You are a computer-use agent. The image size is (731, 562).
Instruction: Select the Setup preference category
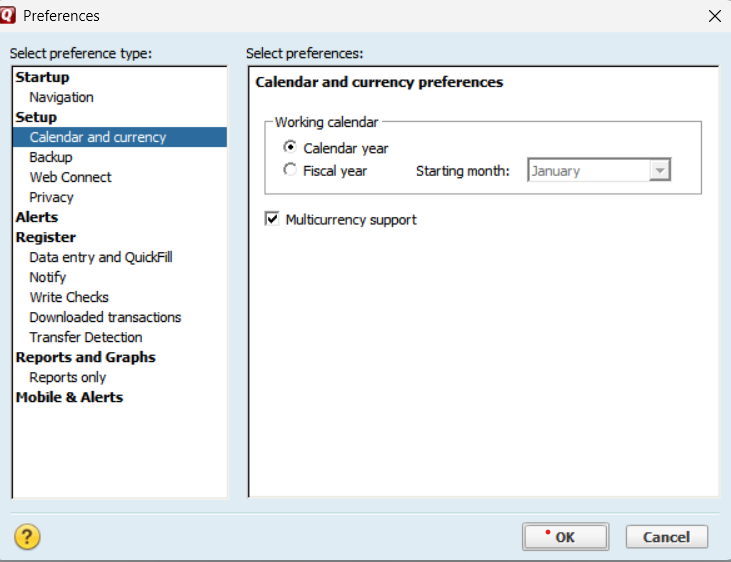(x=36, y=117)
